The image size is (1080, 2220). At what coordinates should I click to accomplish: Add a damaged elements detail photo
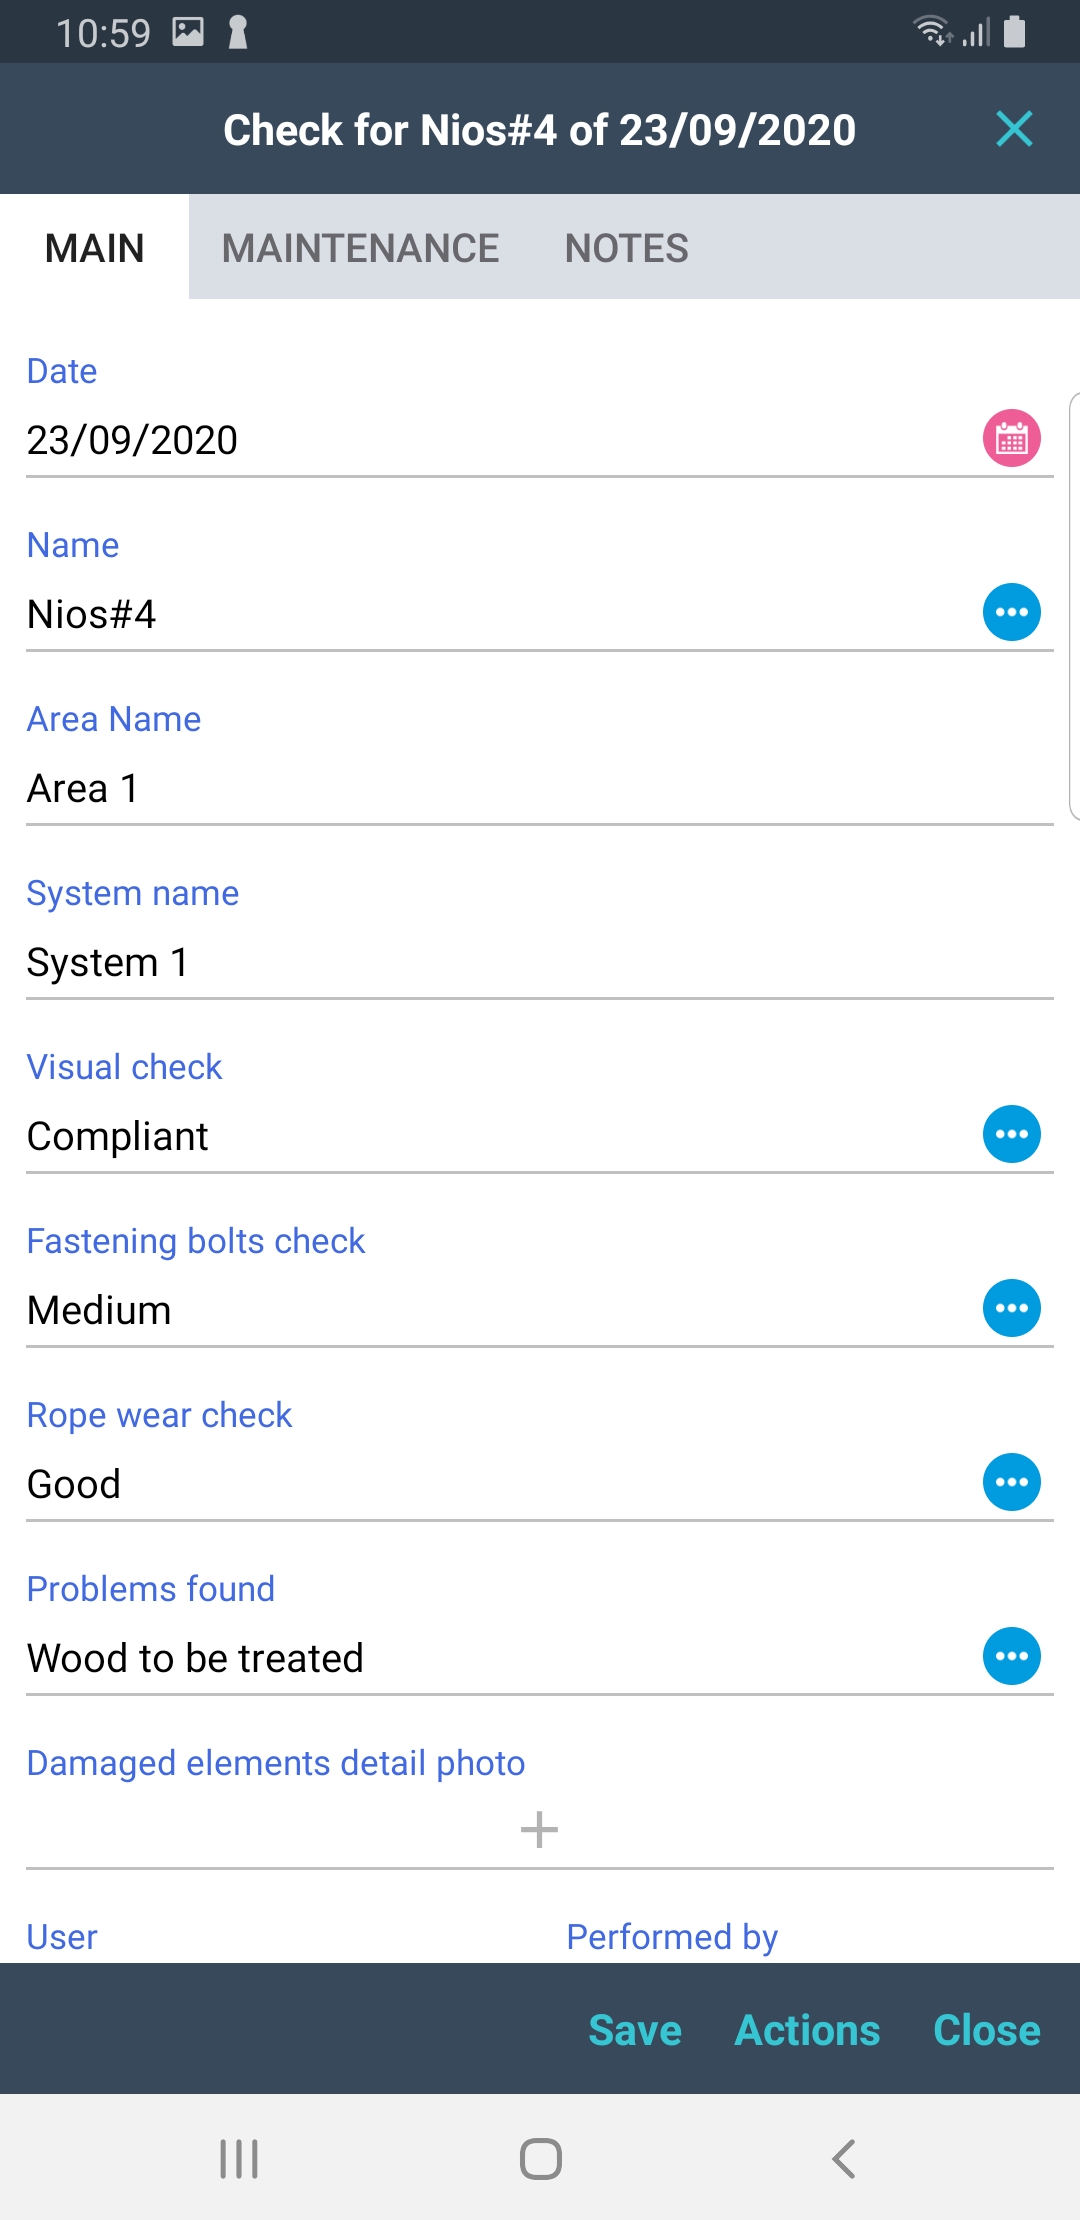point(539,1830)
